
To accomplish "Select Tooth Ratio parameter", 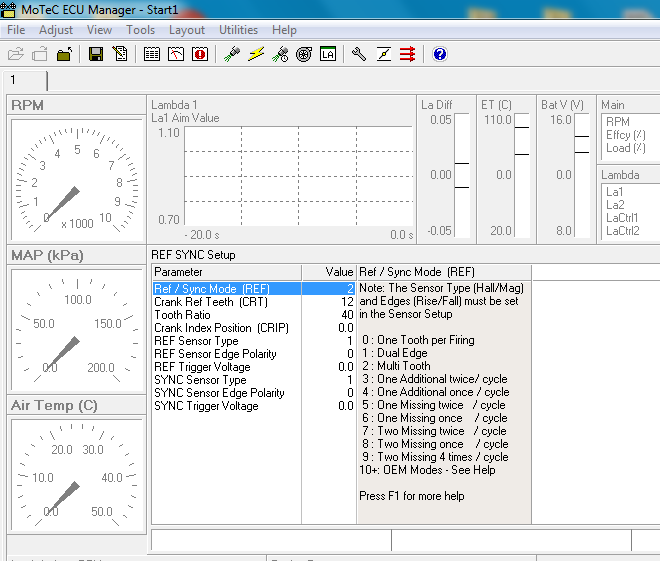I will [x=182, y=315].
